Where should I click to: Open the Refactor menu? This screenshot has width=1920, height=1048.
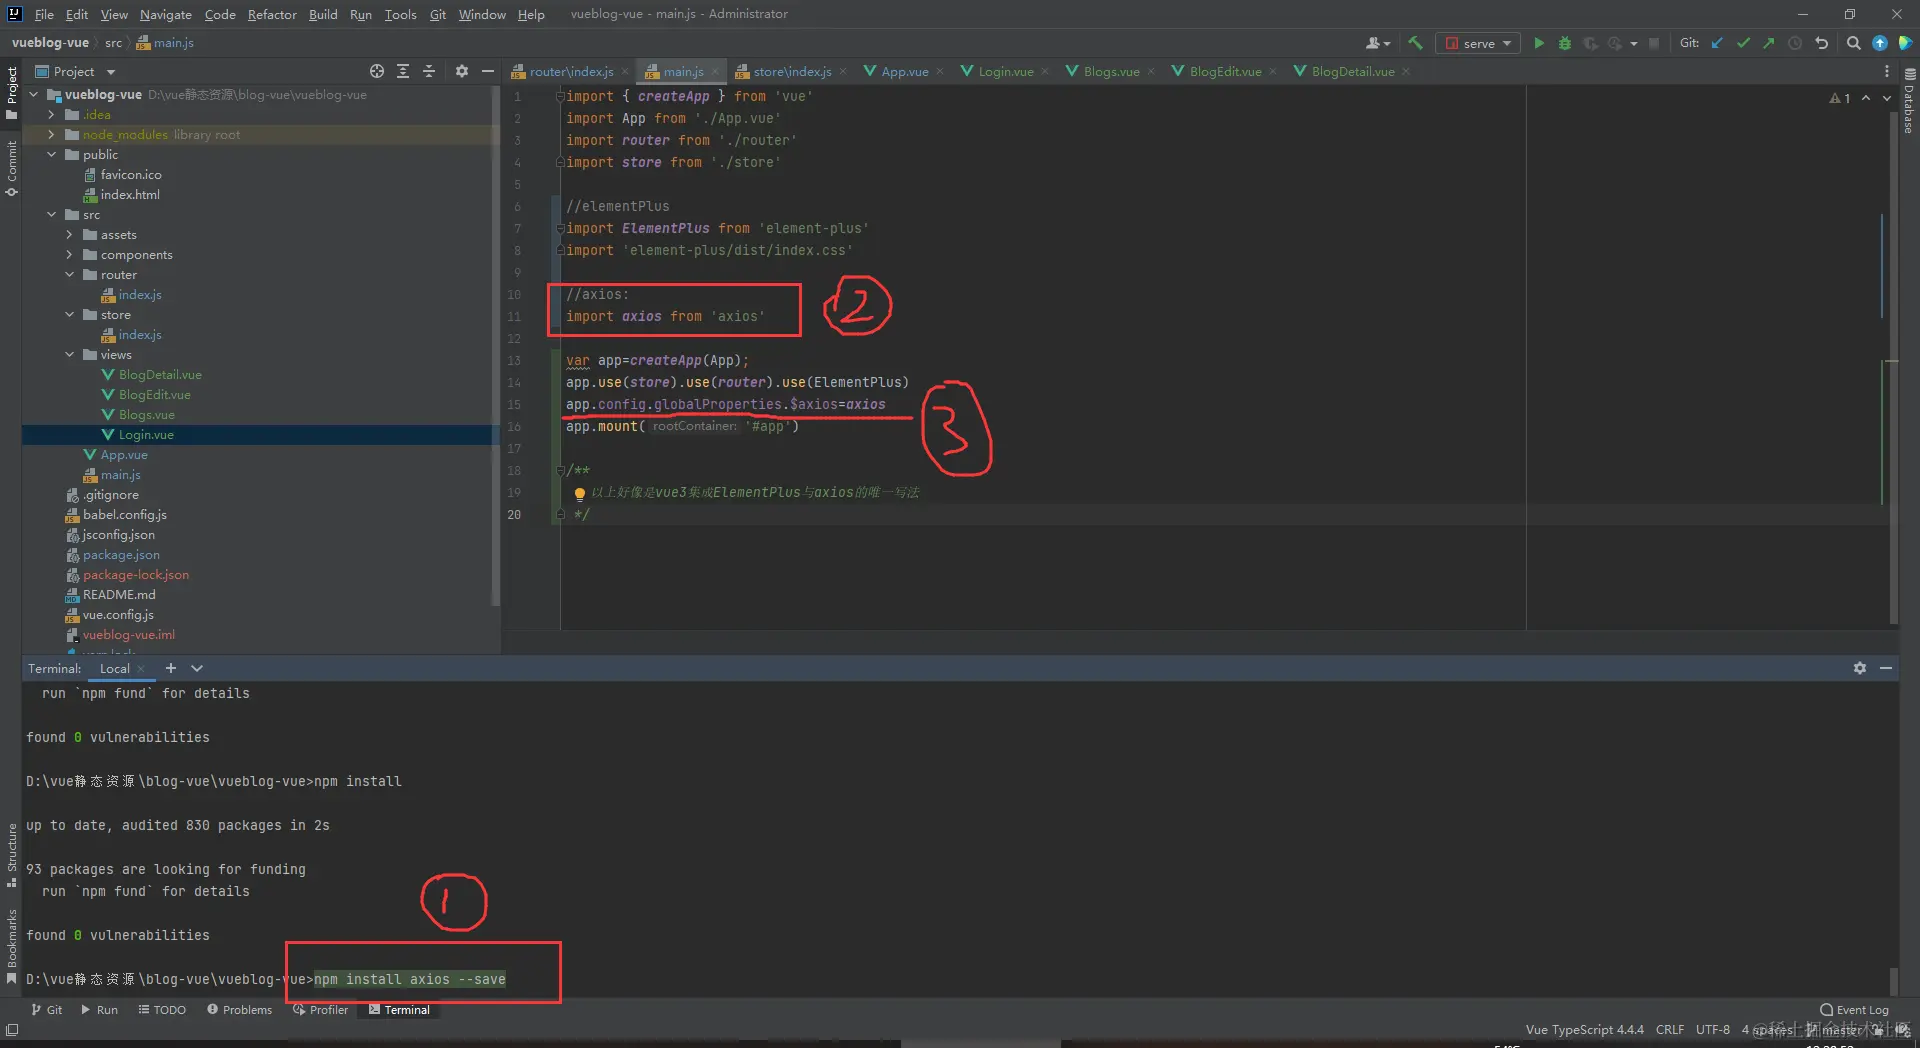[272, 14]
